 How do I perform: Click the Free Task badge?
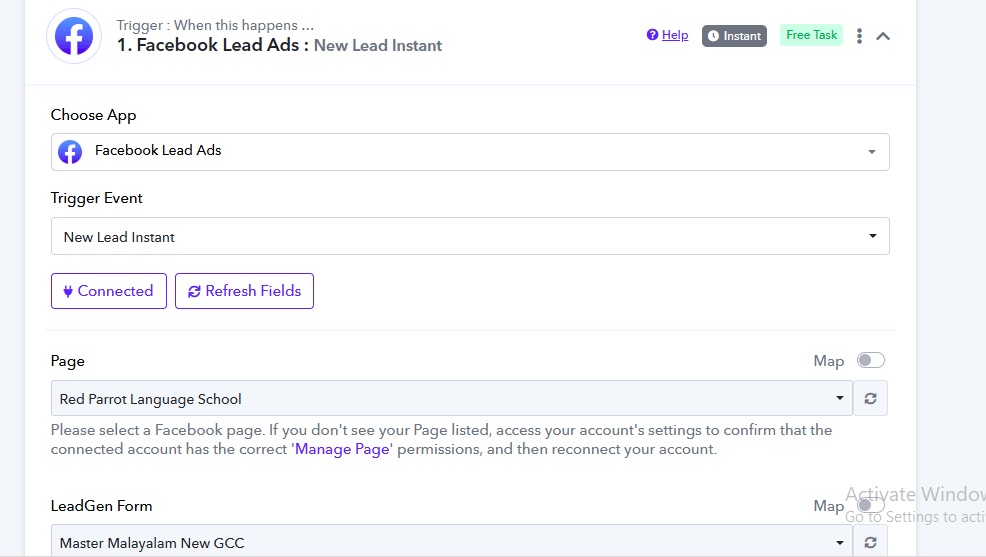click(x=811, y=35)
